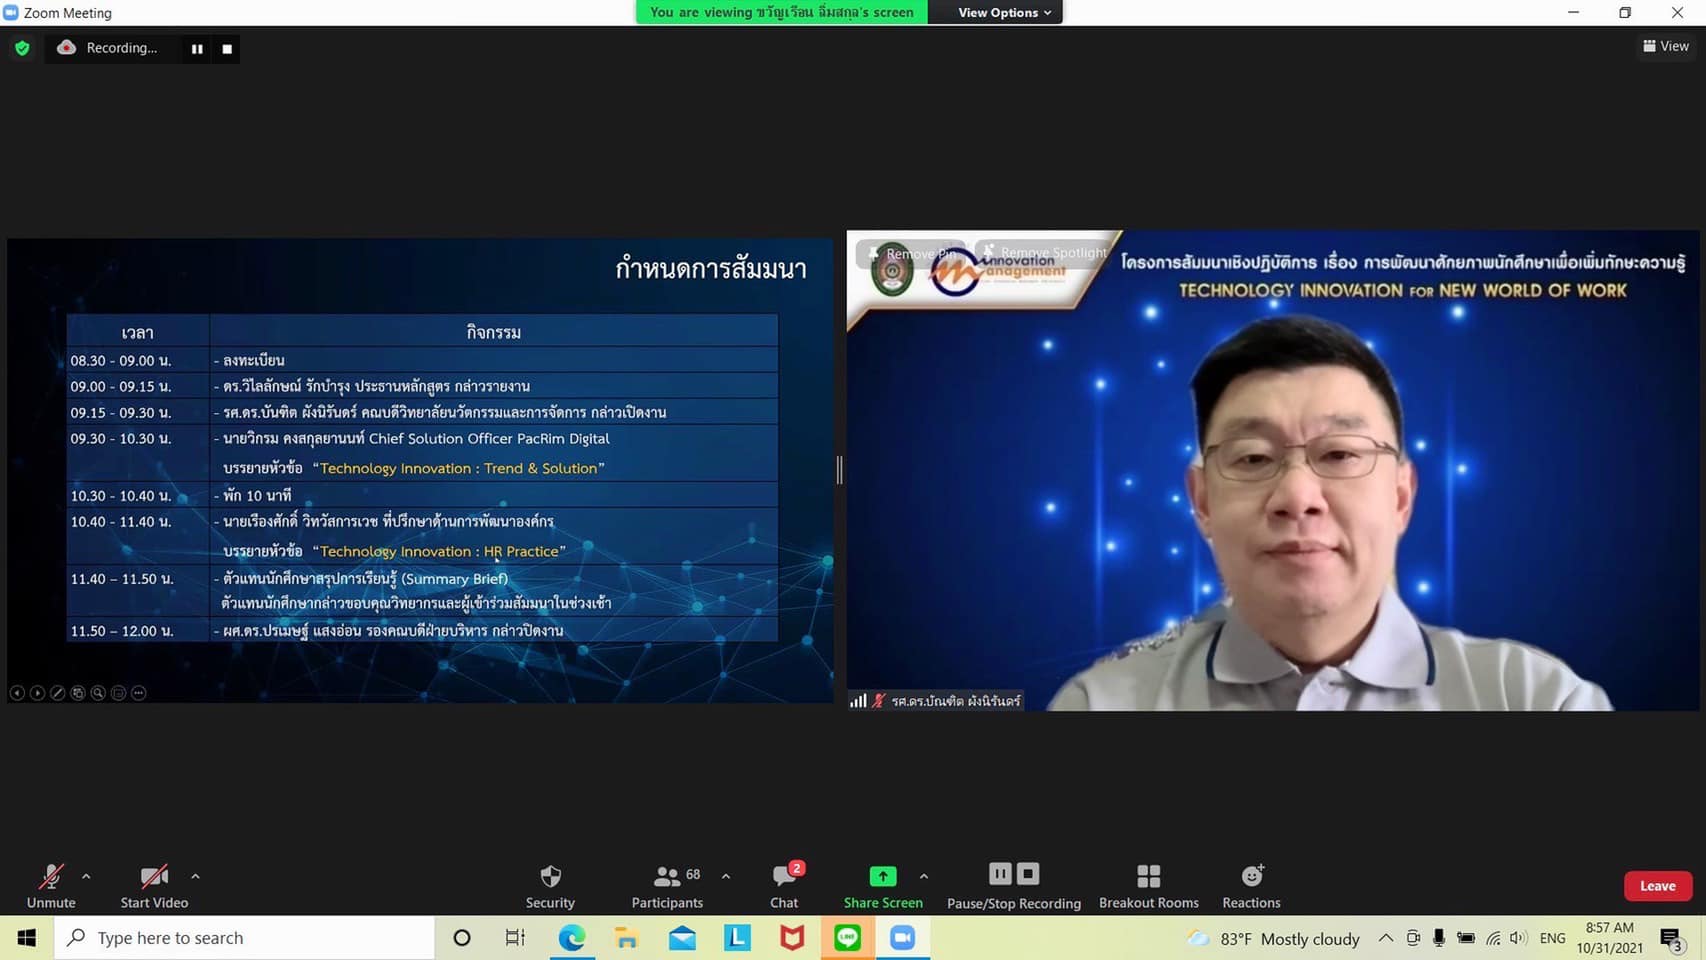
Task: Open the Security shield options
Action: tap(550, 885)
